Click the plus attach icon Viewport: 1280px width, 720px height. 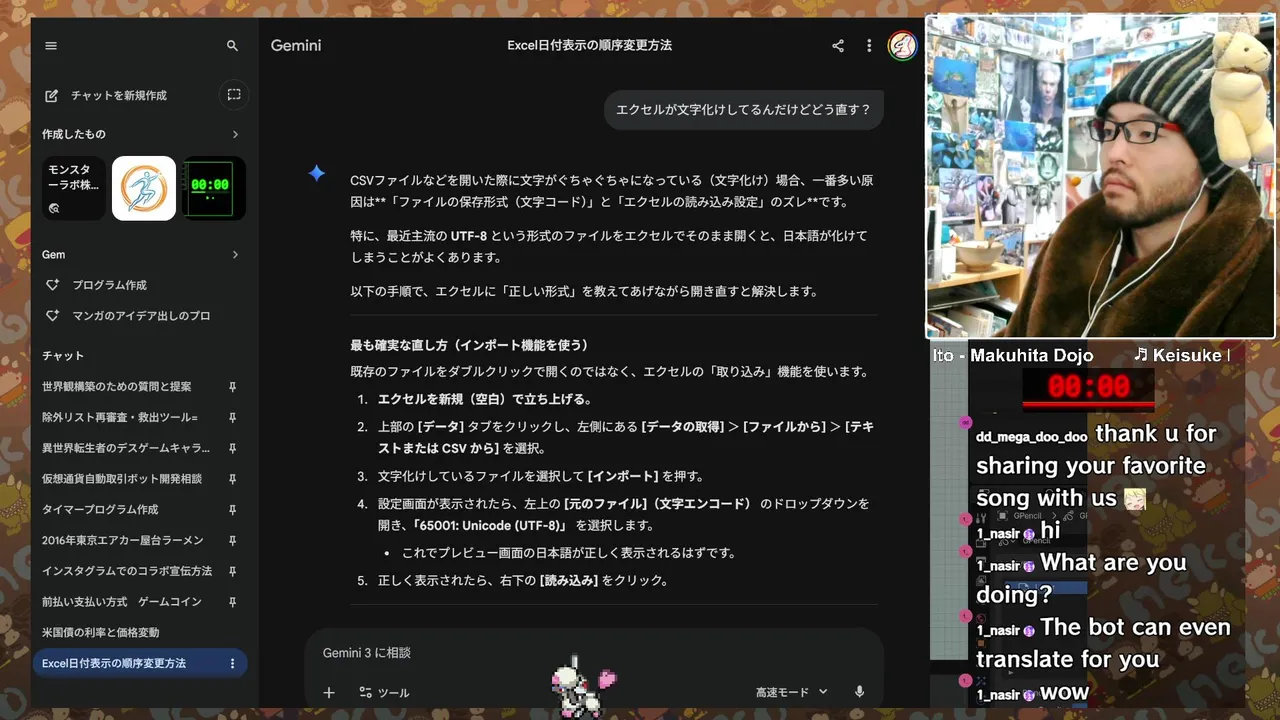pos(329,692)
